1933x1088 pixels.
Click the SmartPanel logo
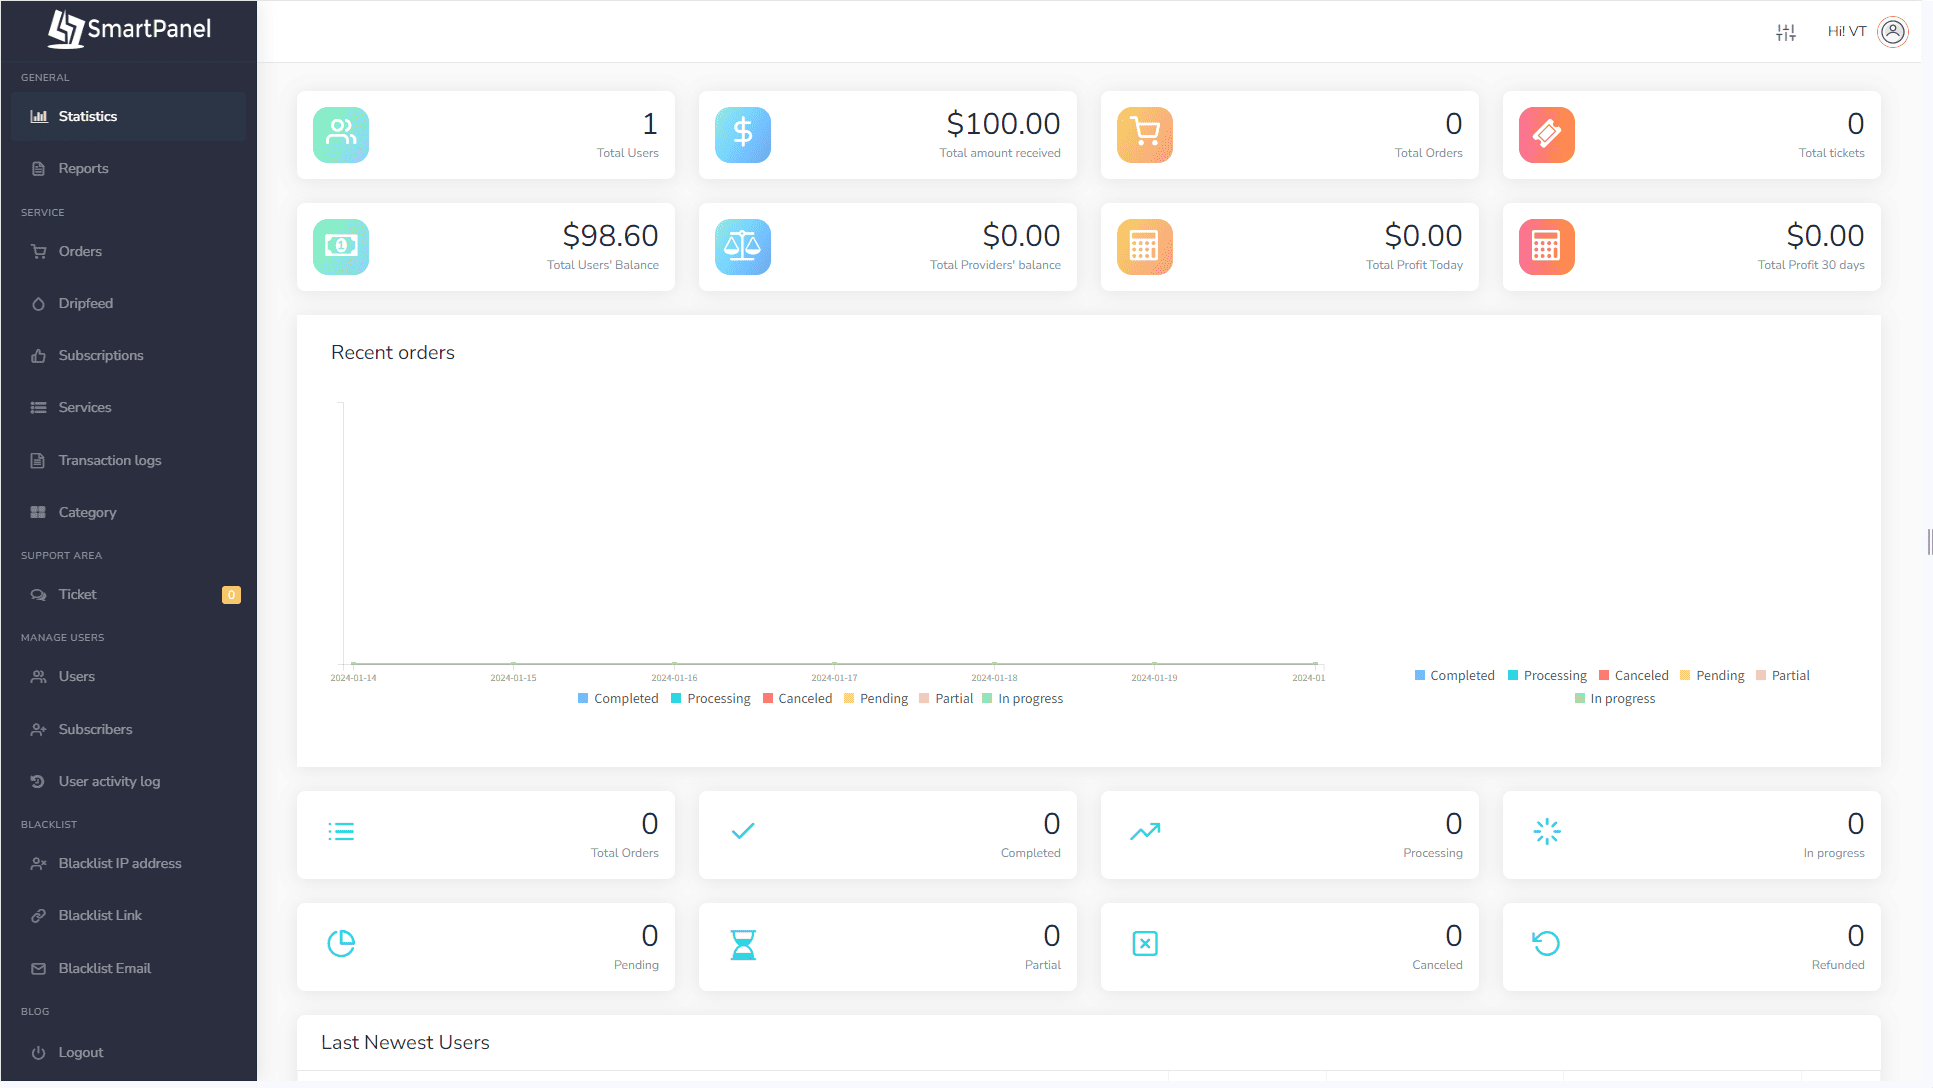tap(129, 29)
